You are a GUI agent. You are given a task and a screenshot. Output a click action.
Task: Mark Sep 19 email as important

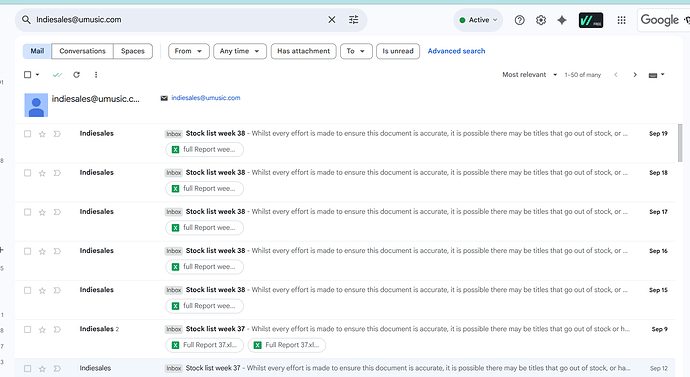pyautogui.click(x=57, y=134)
